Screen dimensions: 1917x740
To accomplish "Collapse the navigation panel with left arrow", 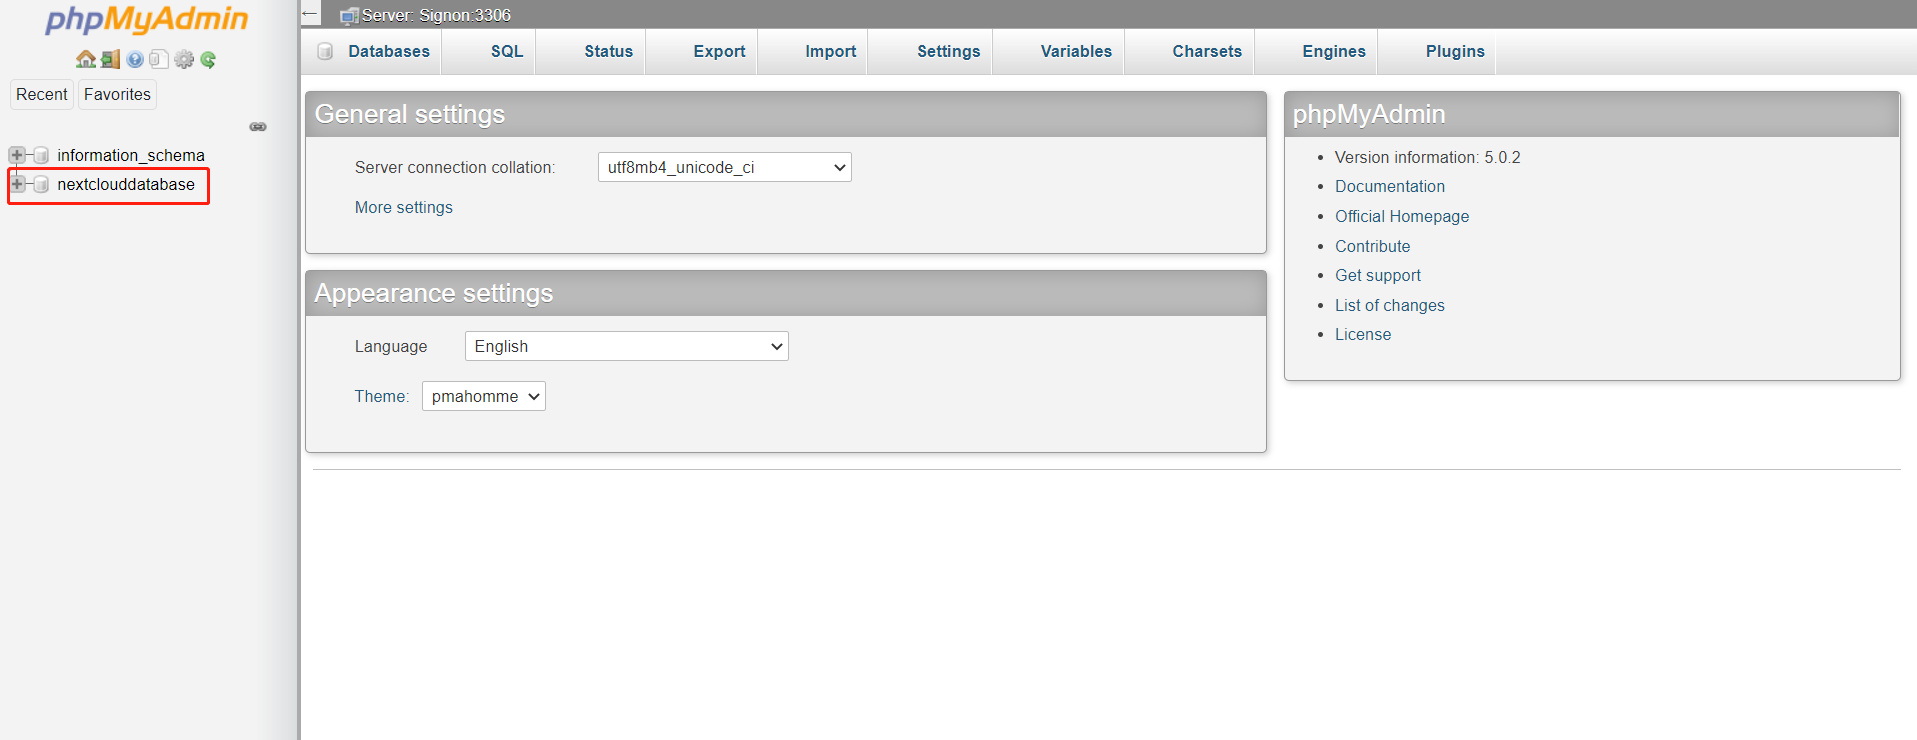I will point(310,14).
